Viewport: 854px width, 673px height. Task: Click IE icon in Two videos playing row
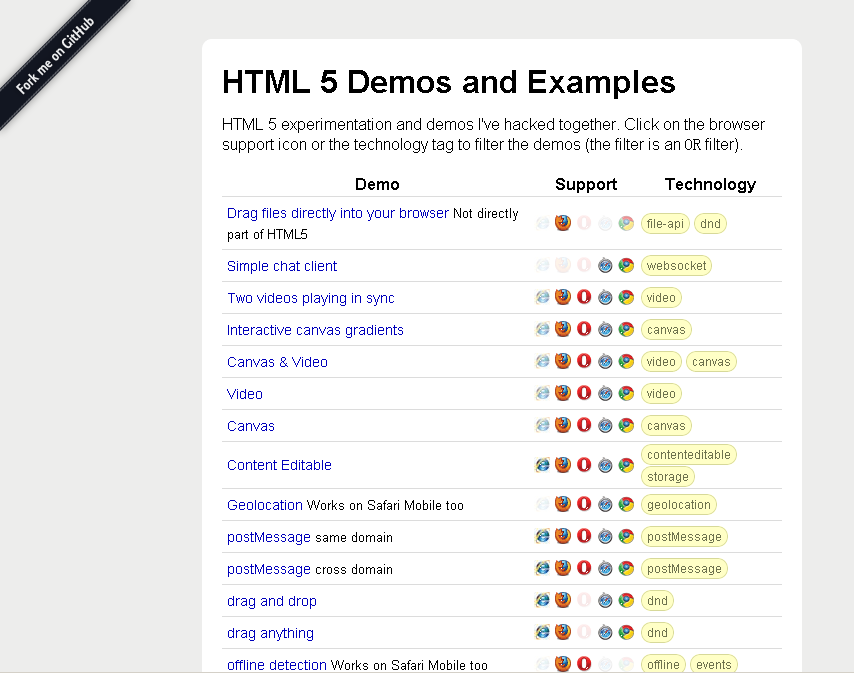pyautogui.click(x=542, y=297)
